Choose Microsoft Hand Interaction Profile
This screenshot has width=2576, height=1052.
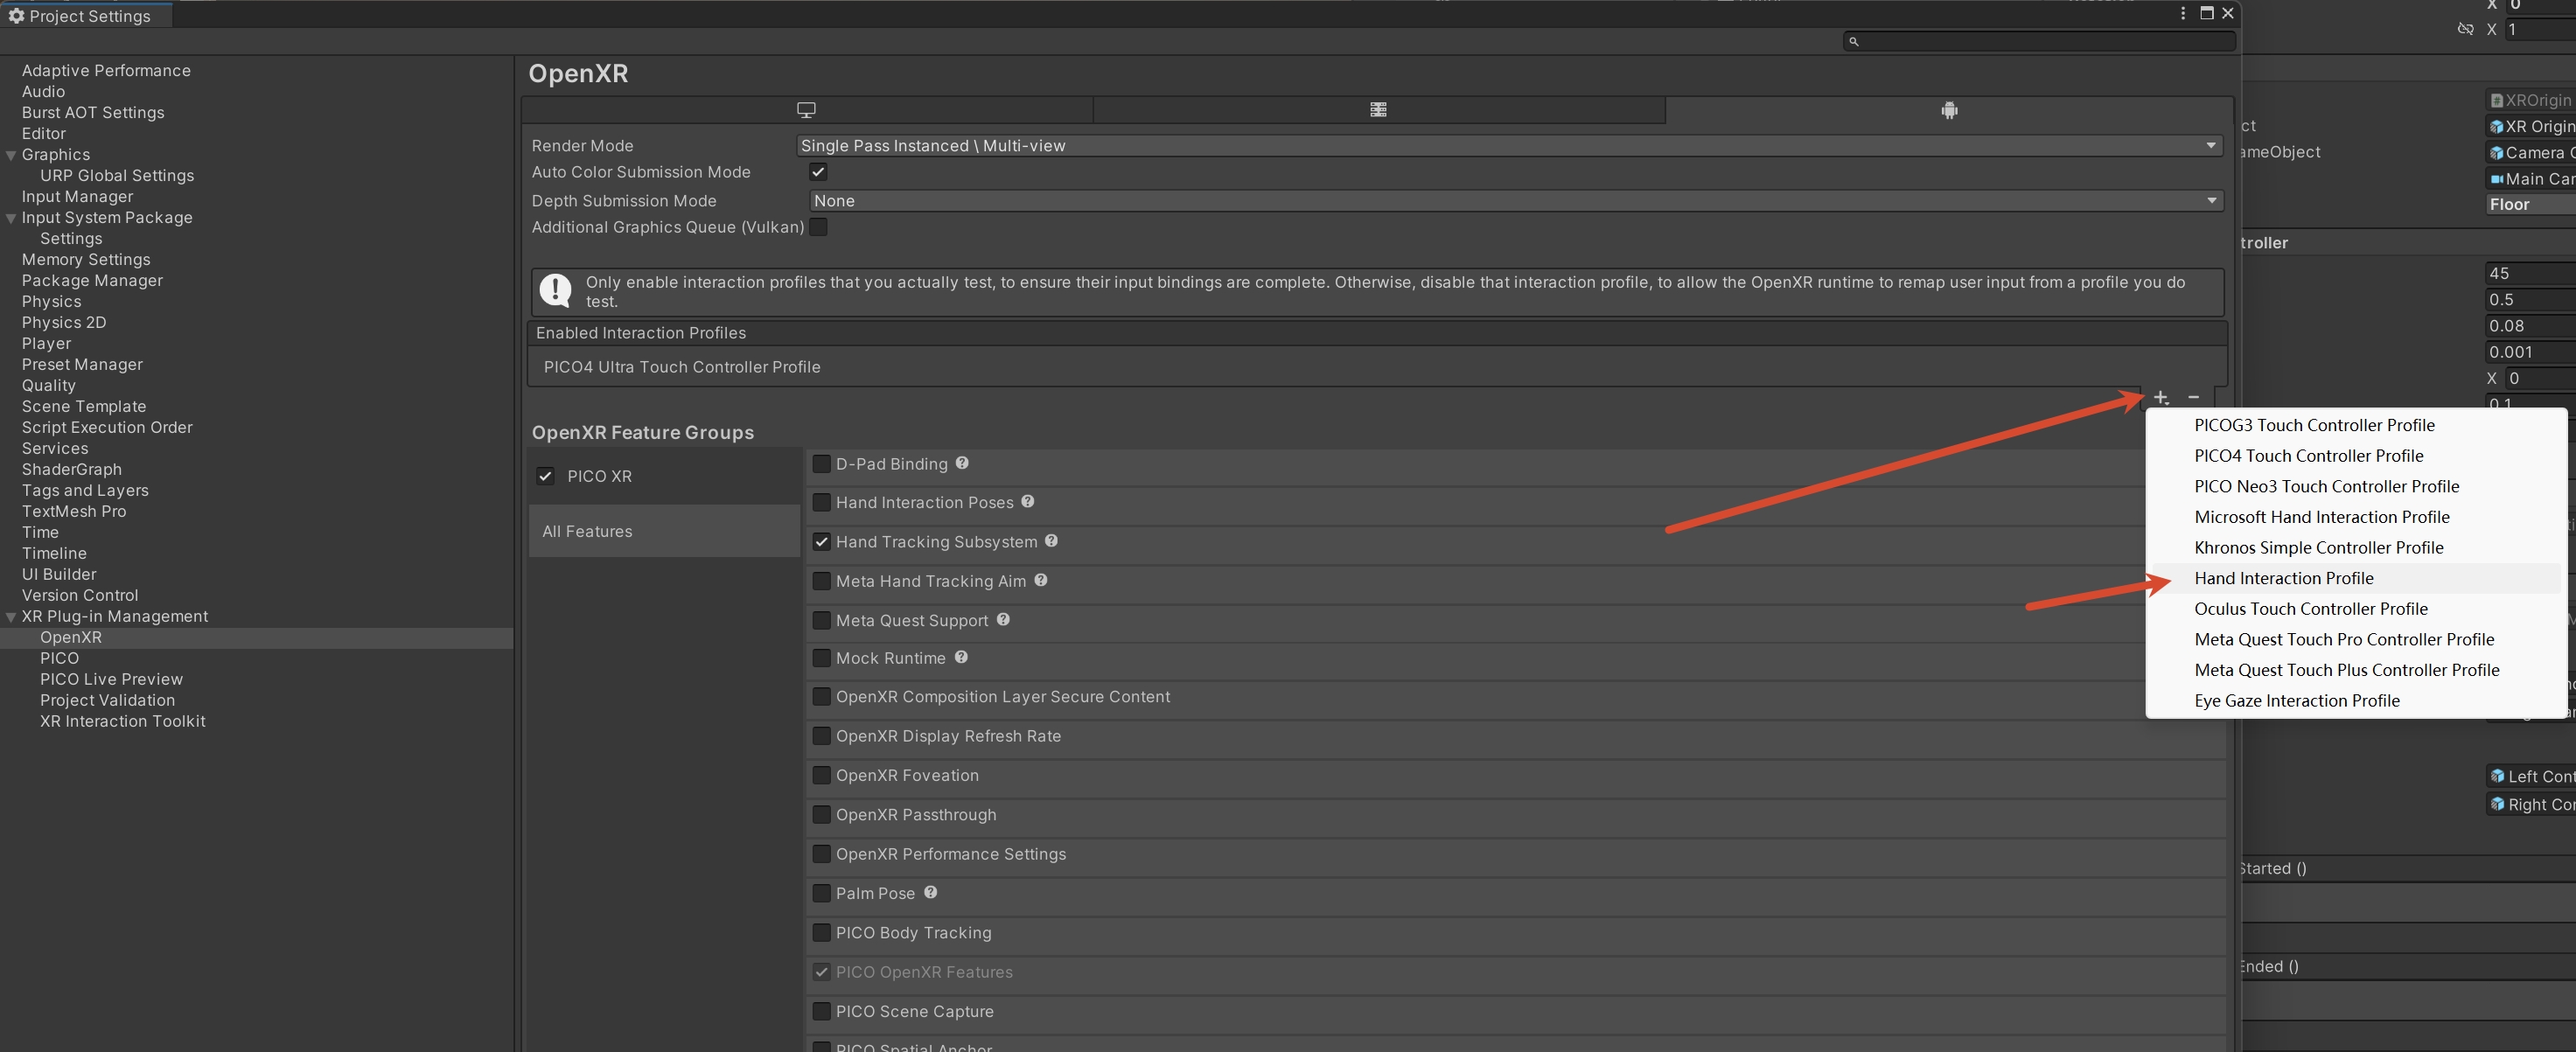click(2355, 517)
